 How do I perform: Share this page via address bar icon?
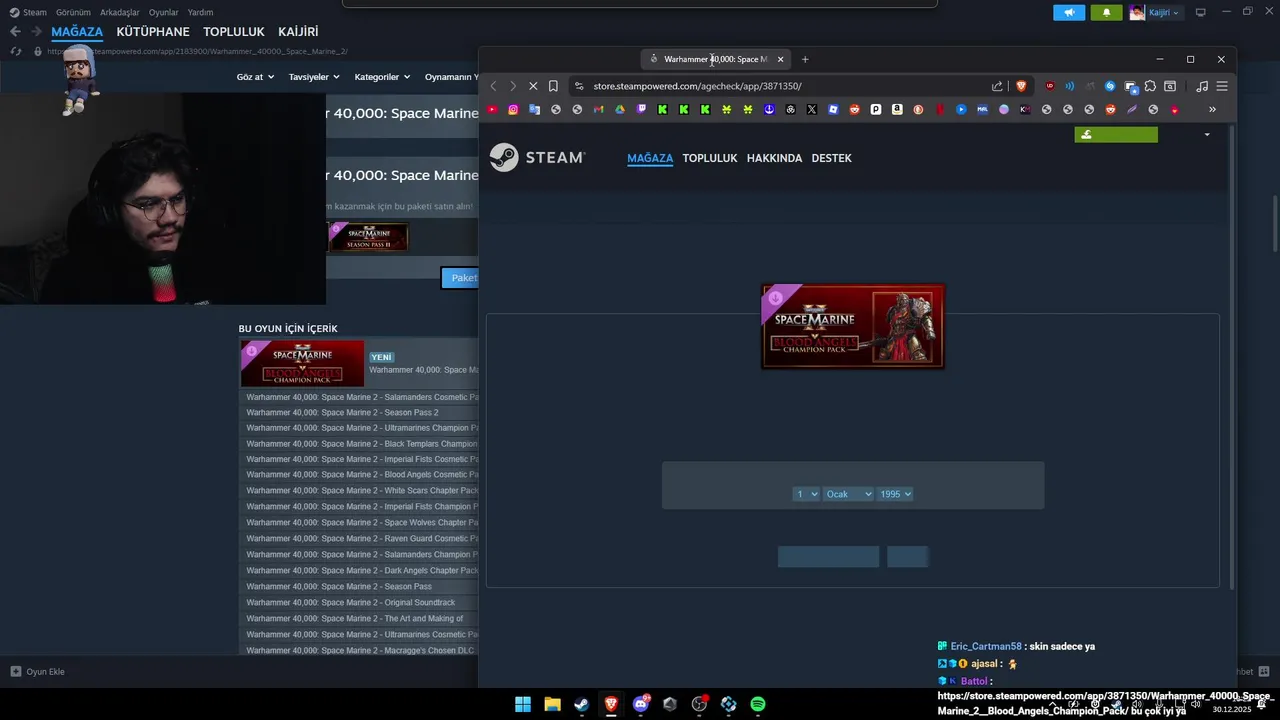(x=997, y=86)
